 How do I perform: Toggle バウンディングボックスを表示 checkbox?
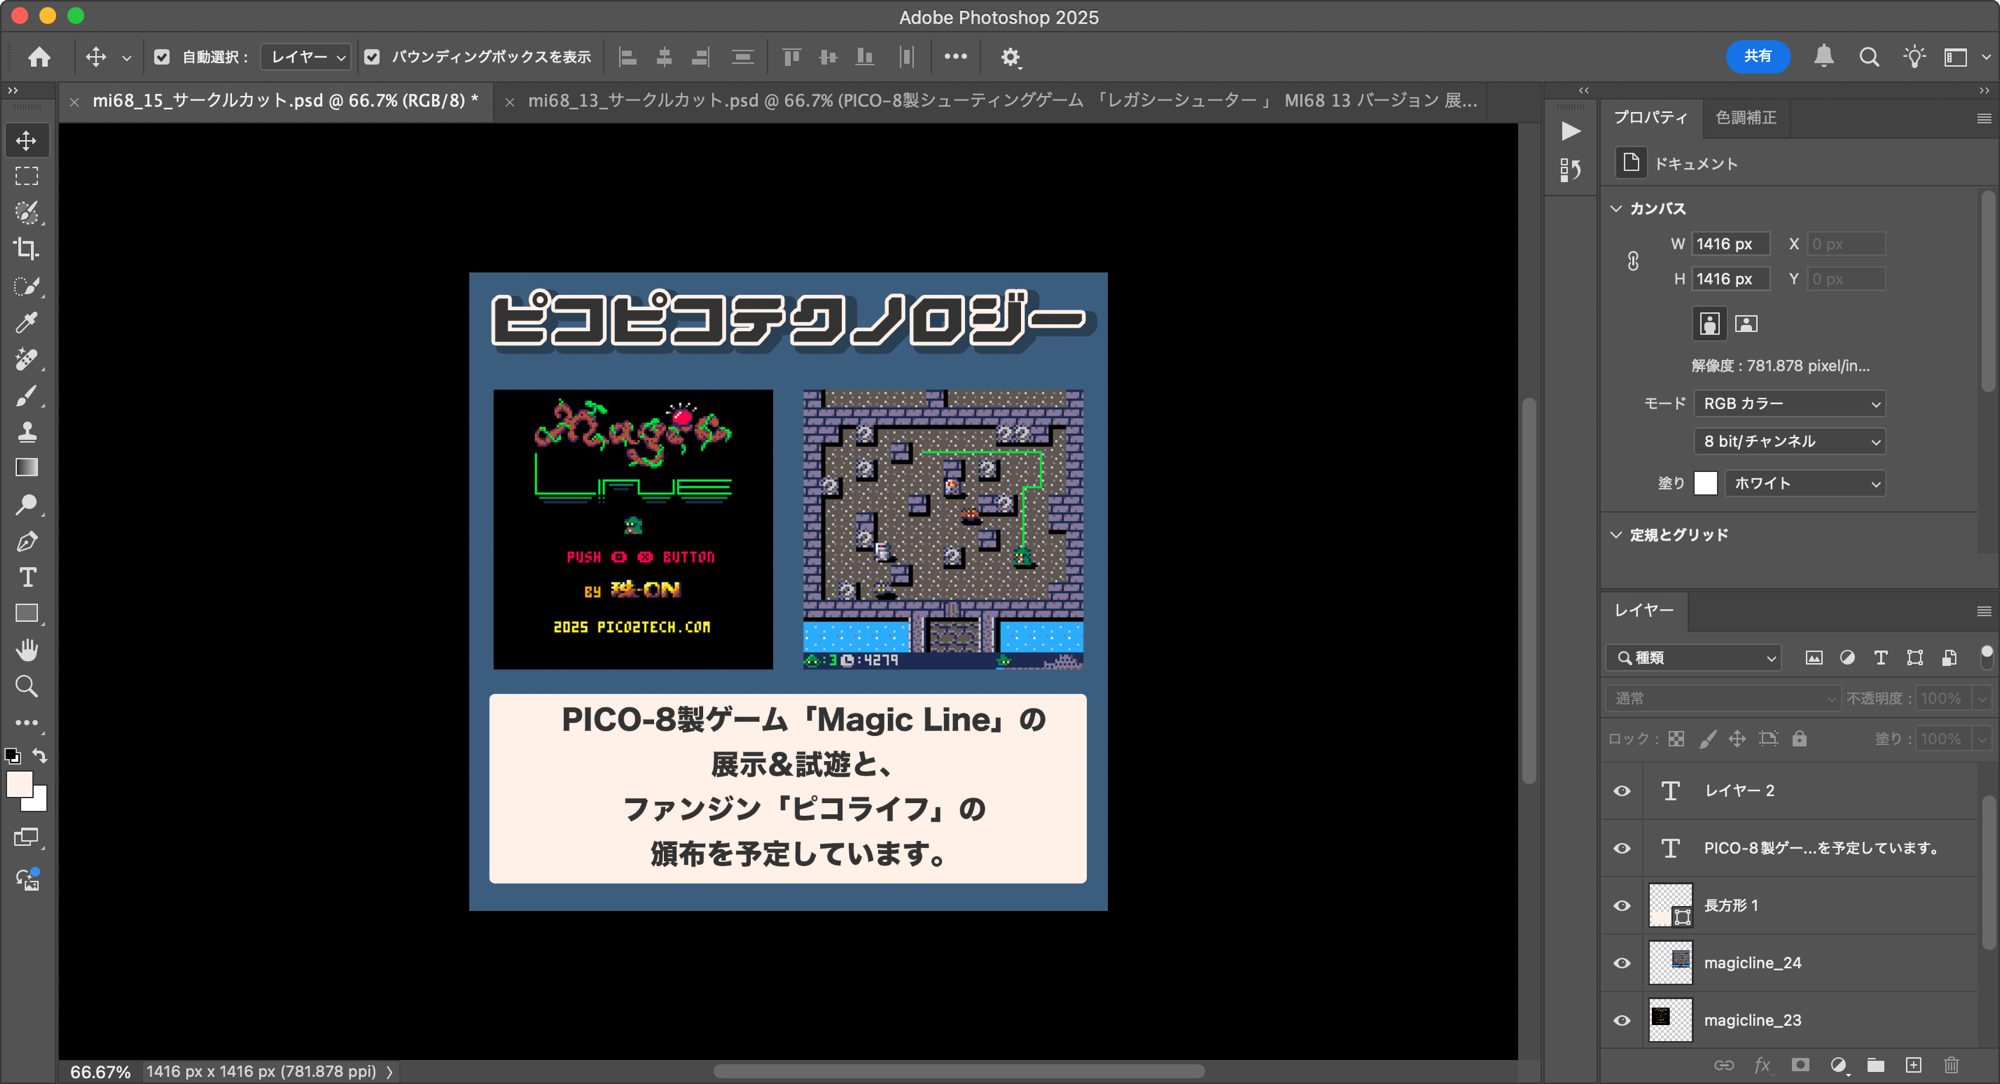pyautogui.click(x=372, y=57)
